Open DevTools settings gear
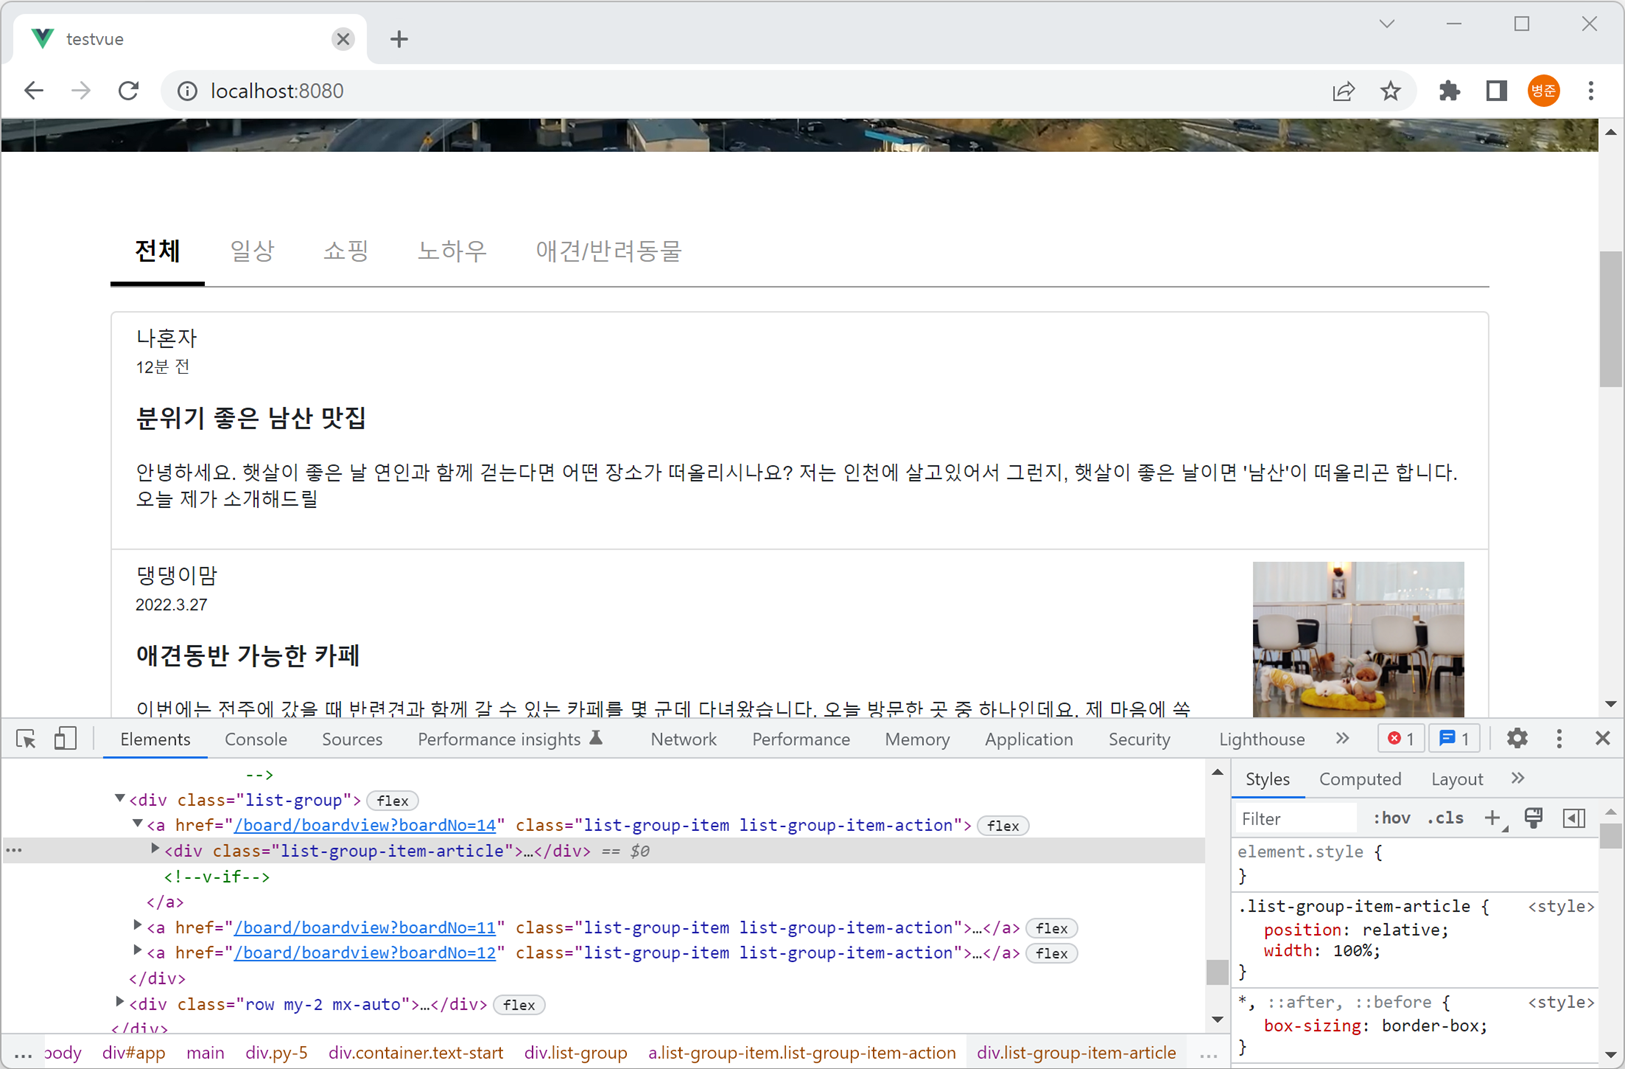This screenshot has height=1069, width=1625. coord(1517,739)
